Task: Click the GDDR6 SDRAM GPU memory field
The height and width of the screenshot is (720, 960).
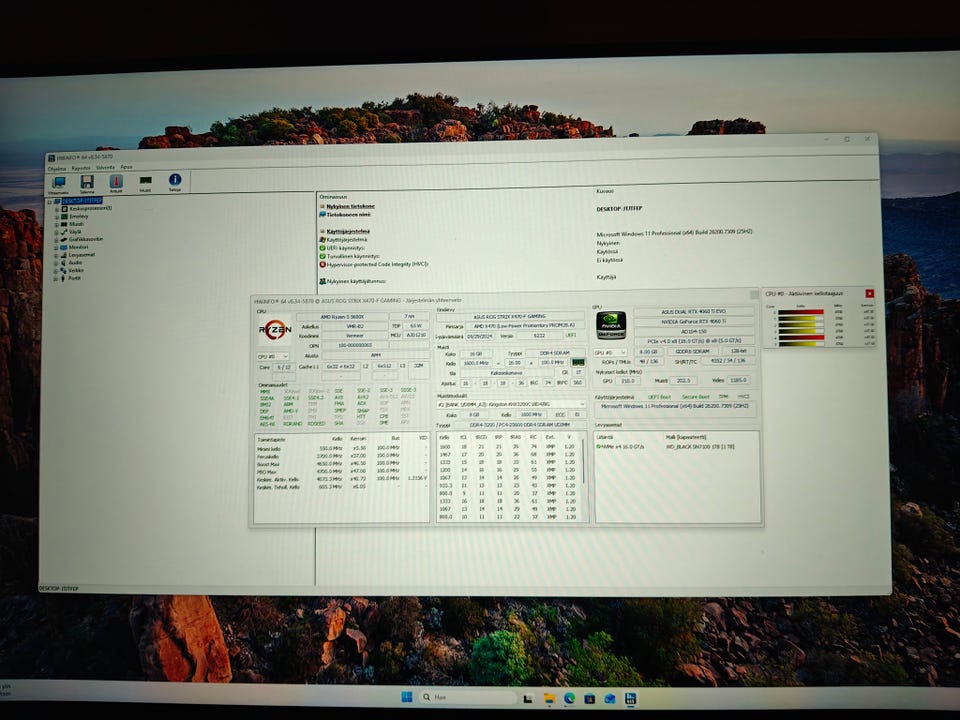Action: coord(692,351)
